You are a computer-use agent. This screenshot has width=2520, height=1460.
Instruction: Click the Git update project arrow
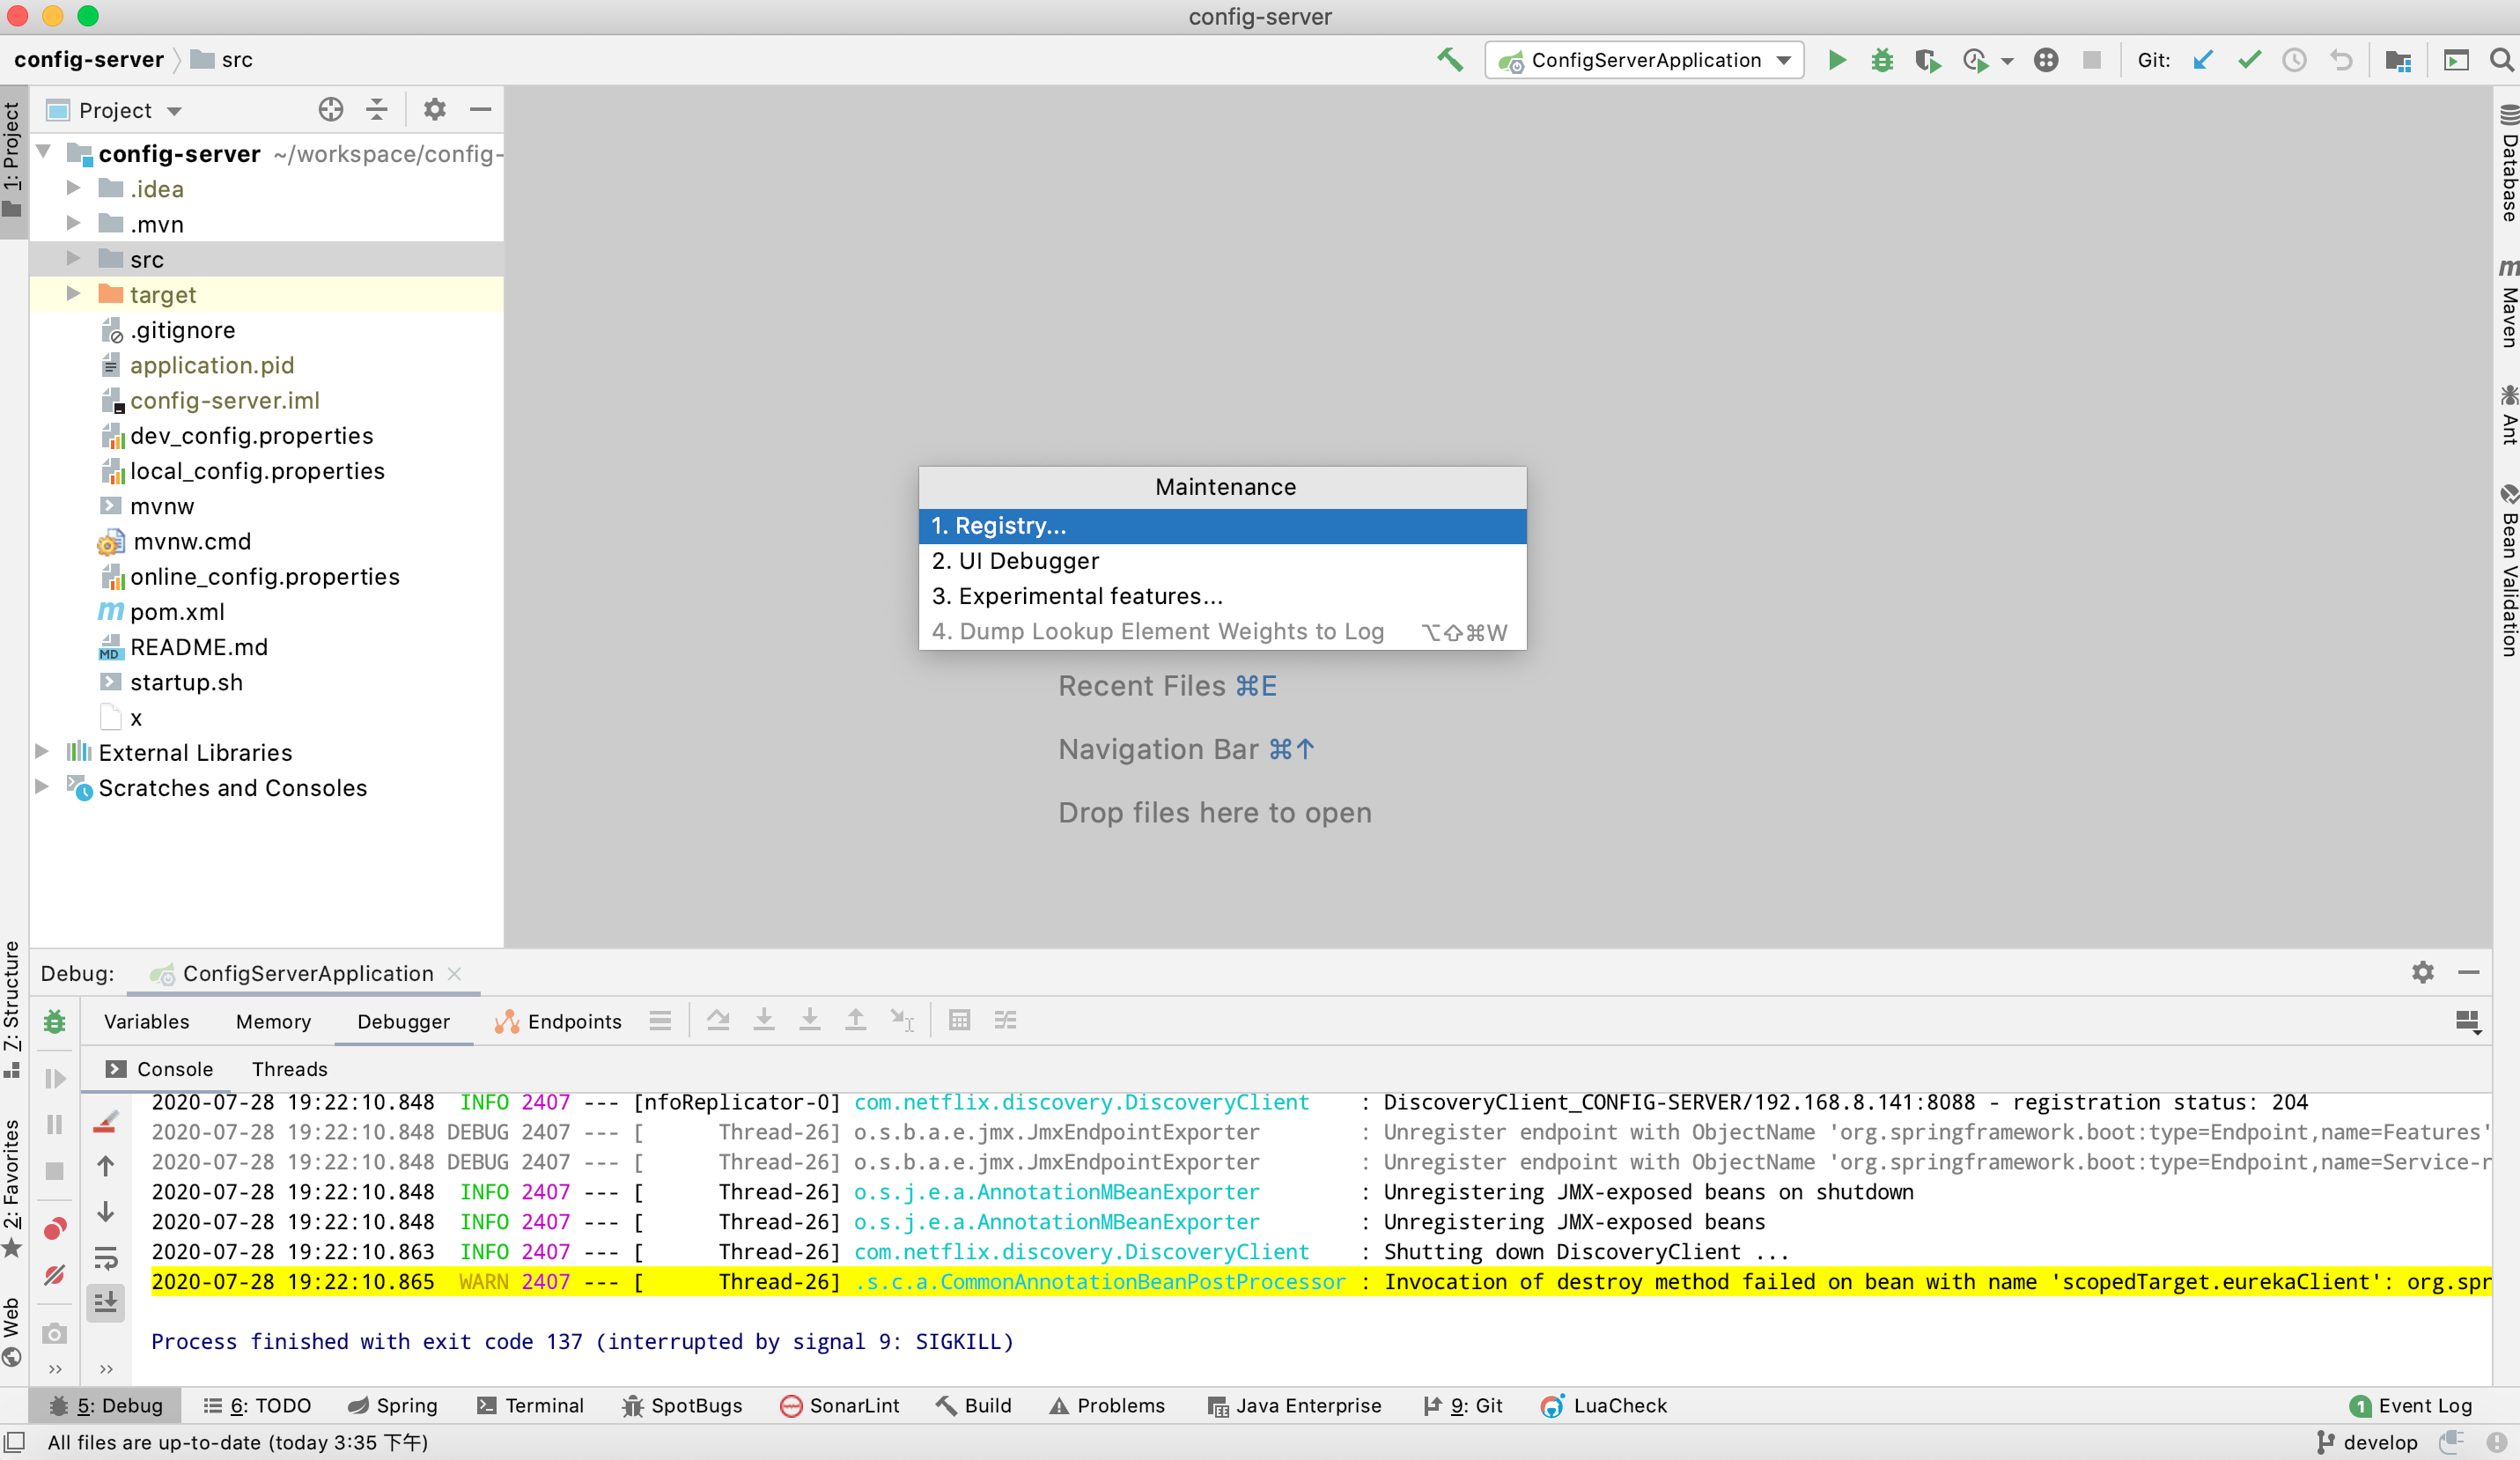point(2203,60)
